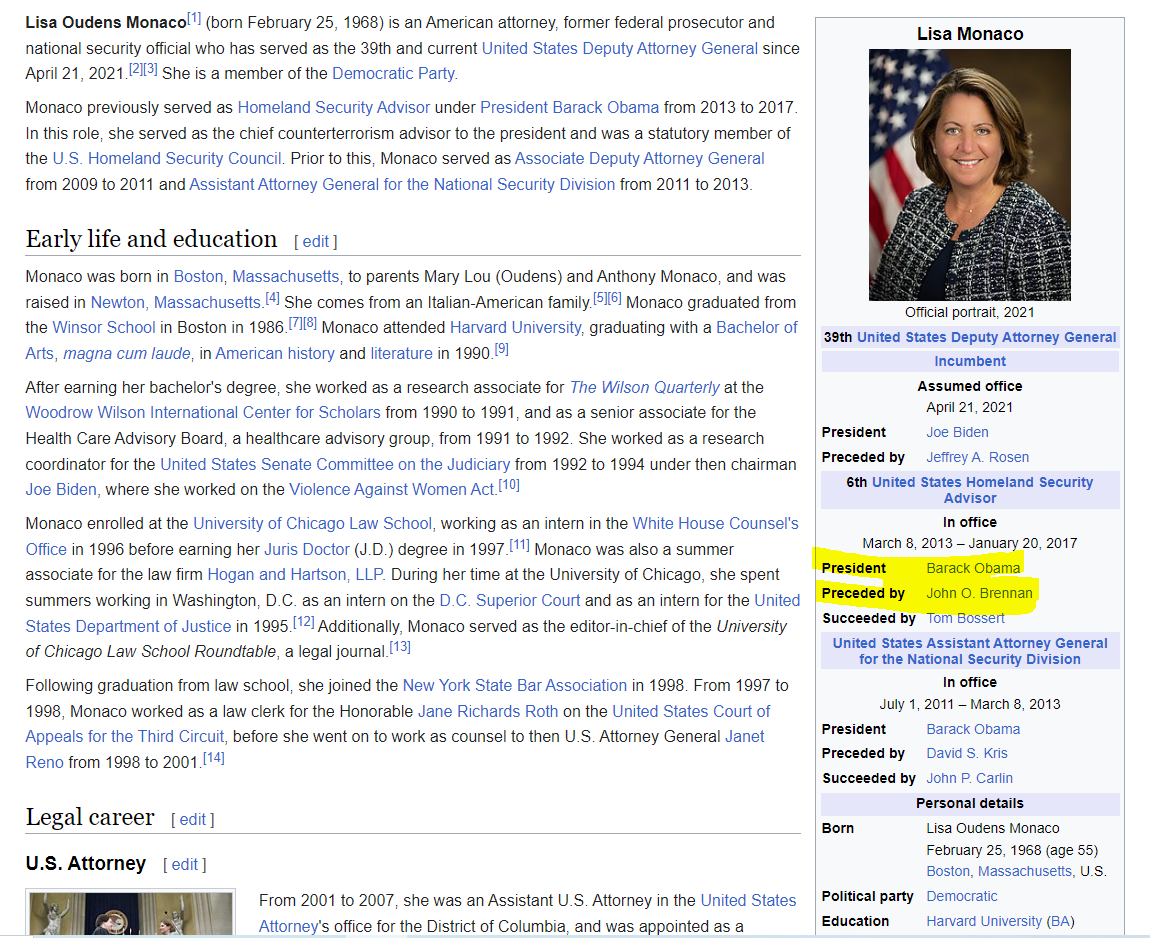Open Tom Bossert from the infobox

(x=966, y=618)
